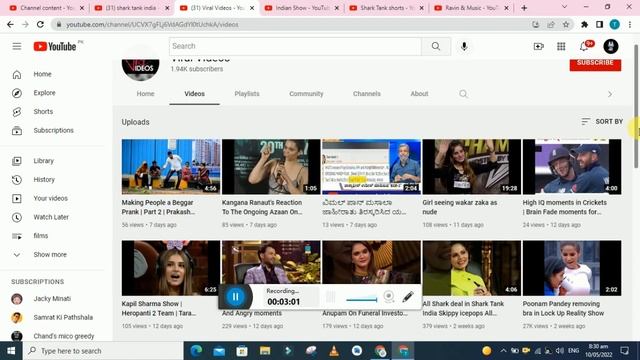Screen dimensions: 640x360
Task: Open Poonam Pandey Lock Up thumbnail
Action: point(572,268)
